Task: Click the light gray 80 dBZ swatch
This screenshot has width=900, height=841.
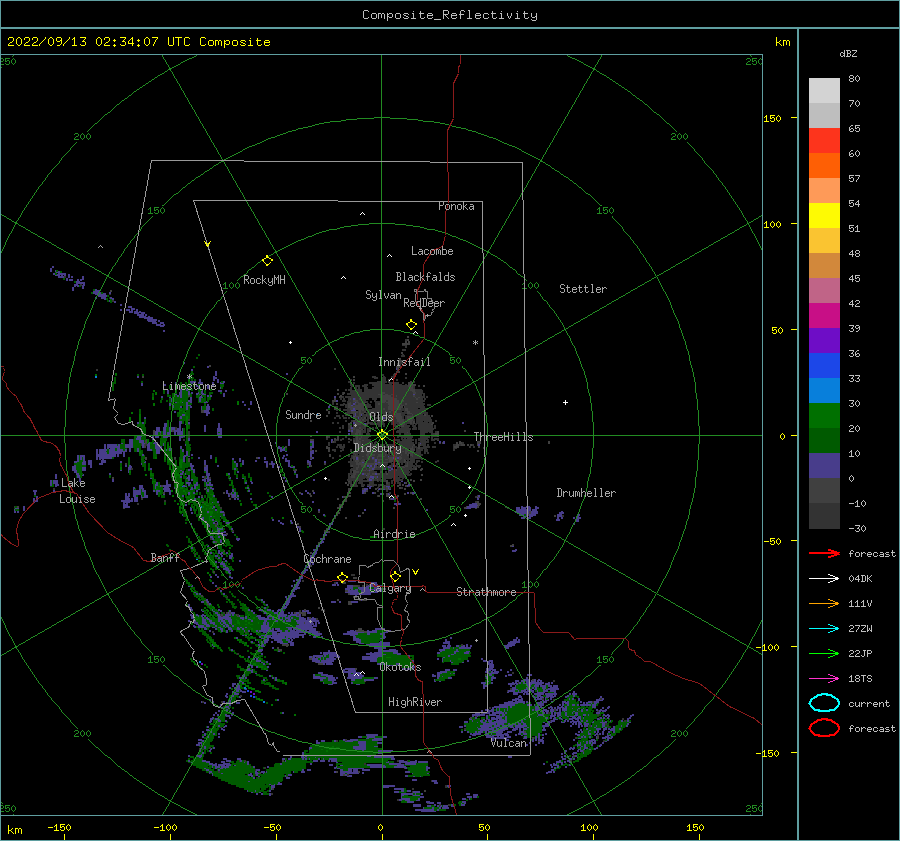Action: [x=824, y=90]
